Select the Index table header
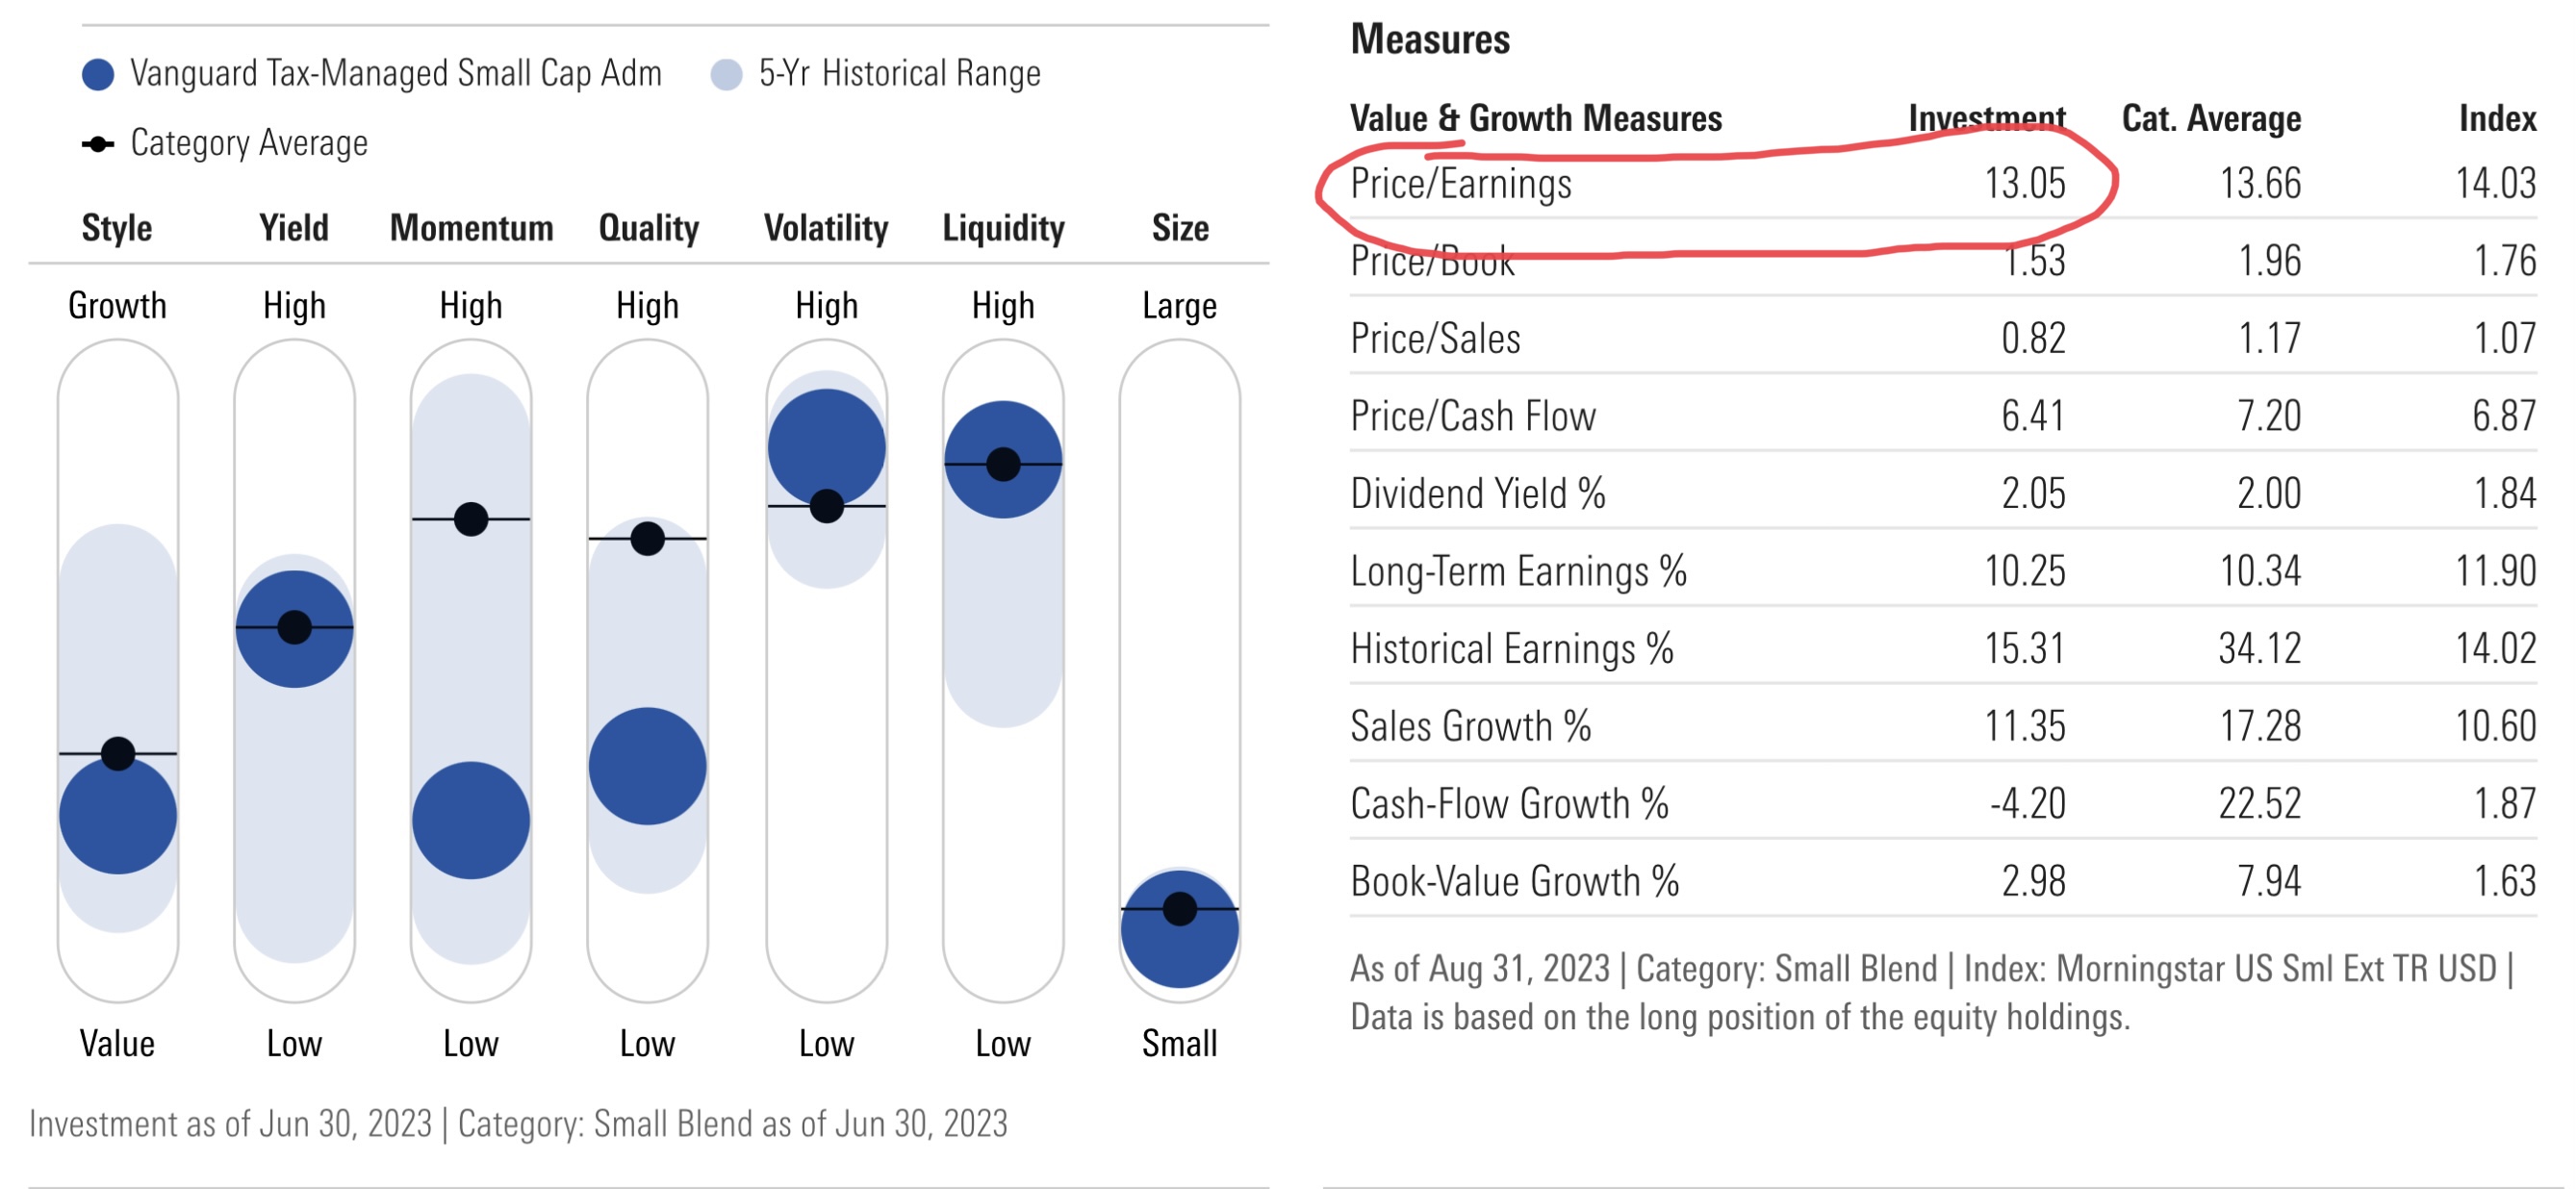This screenshot has width=2576, height=1189. click(2496, 119)
